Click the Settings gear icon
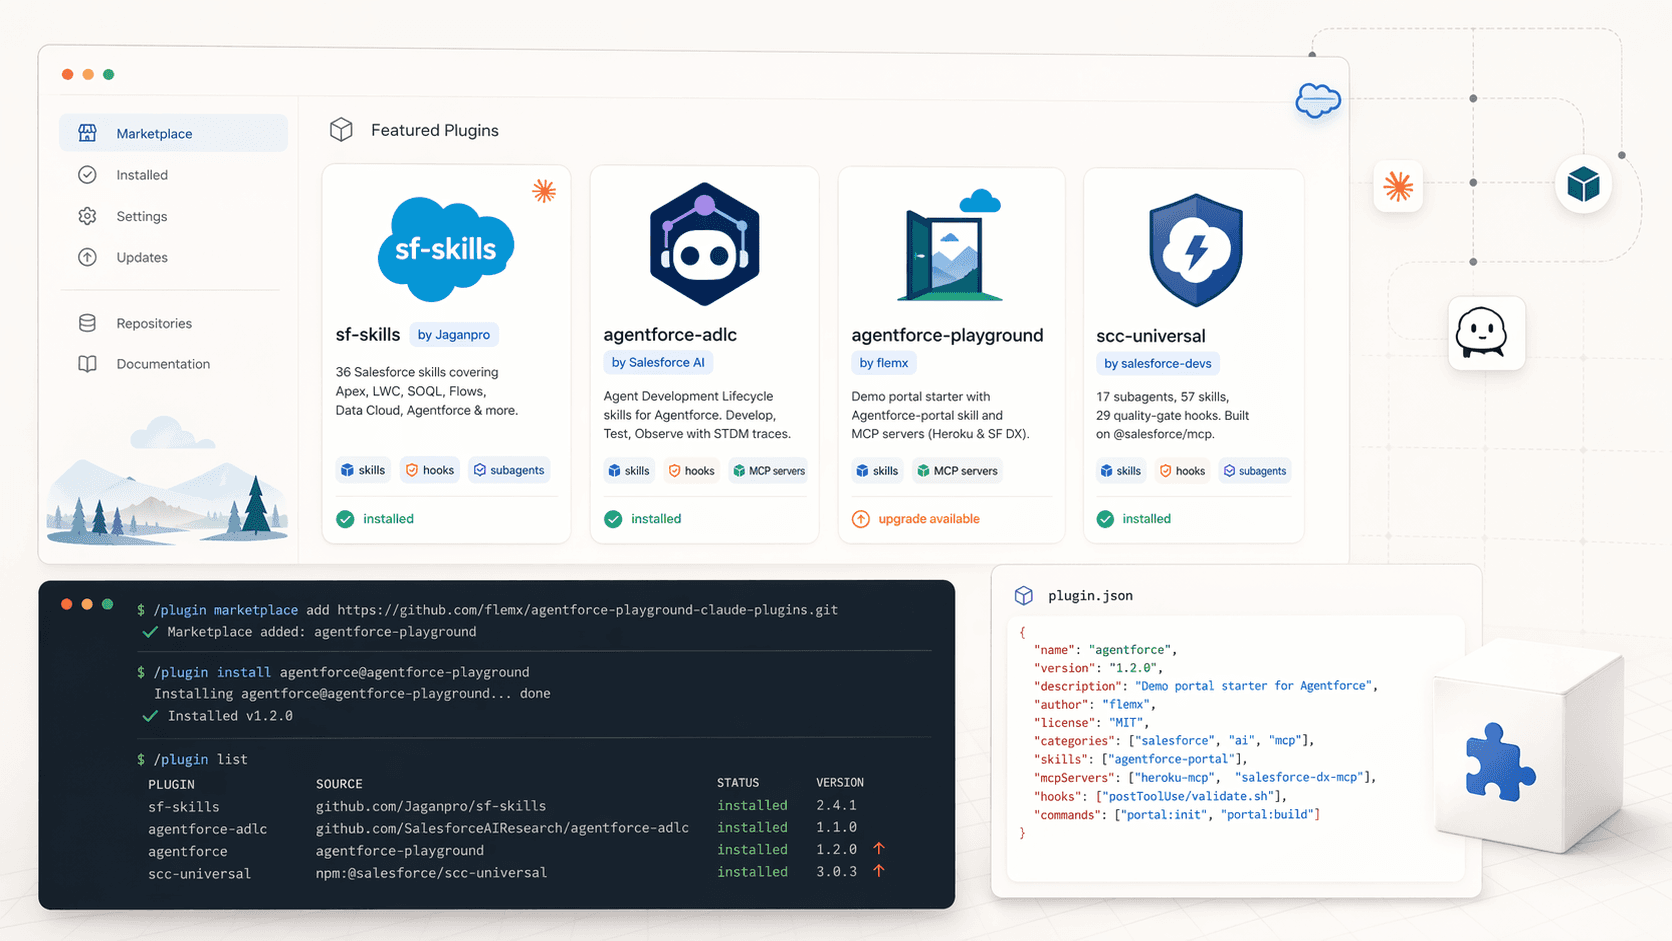The height and width of the screenshot is (941, 1672). (88, 216)
